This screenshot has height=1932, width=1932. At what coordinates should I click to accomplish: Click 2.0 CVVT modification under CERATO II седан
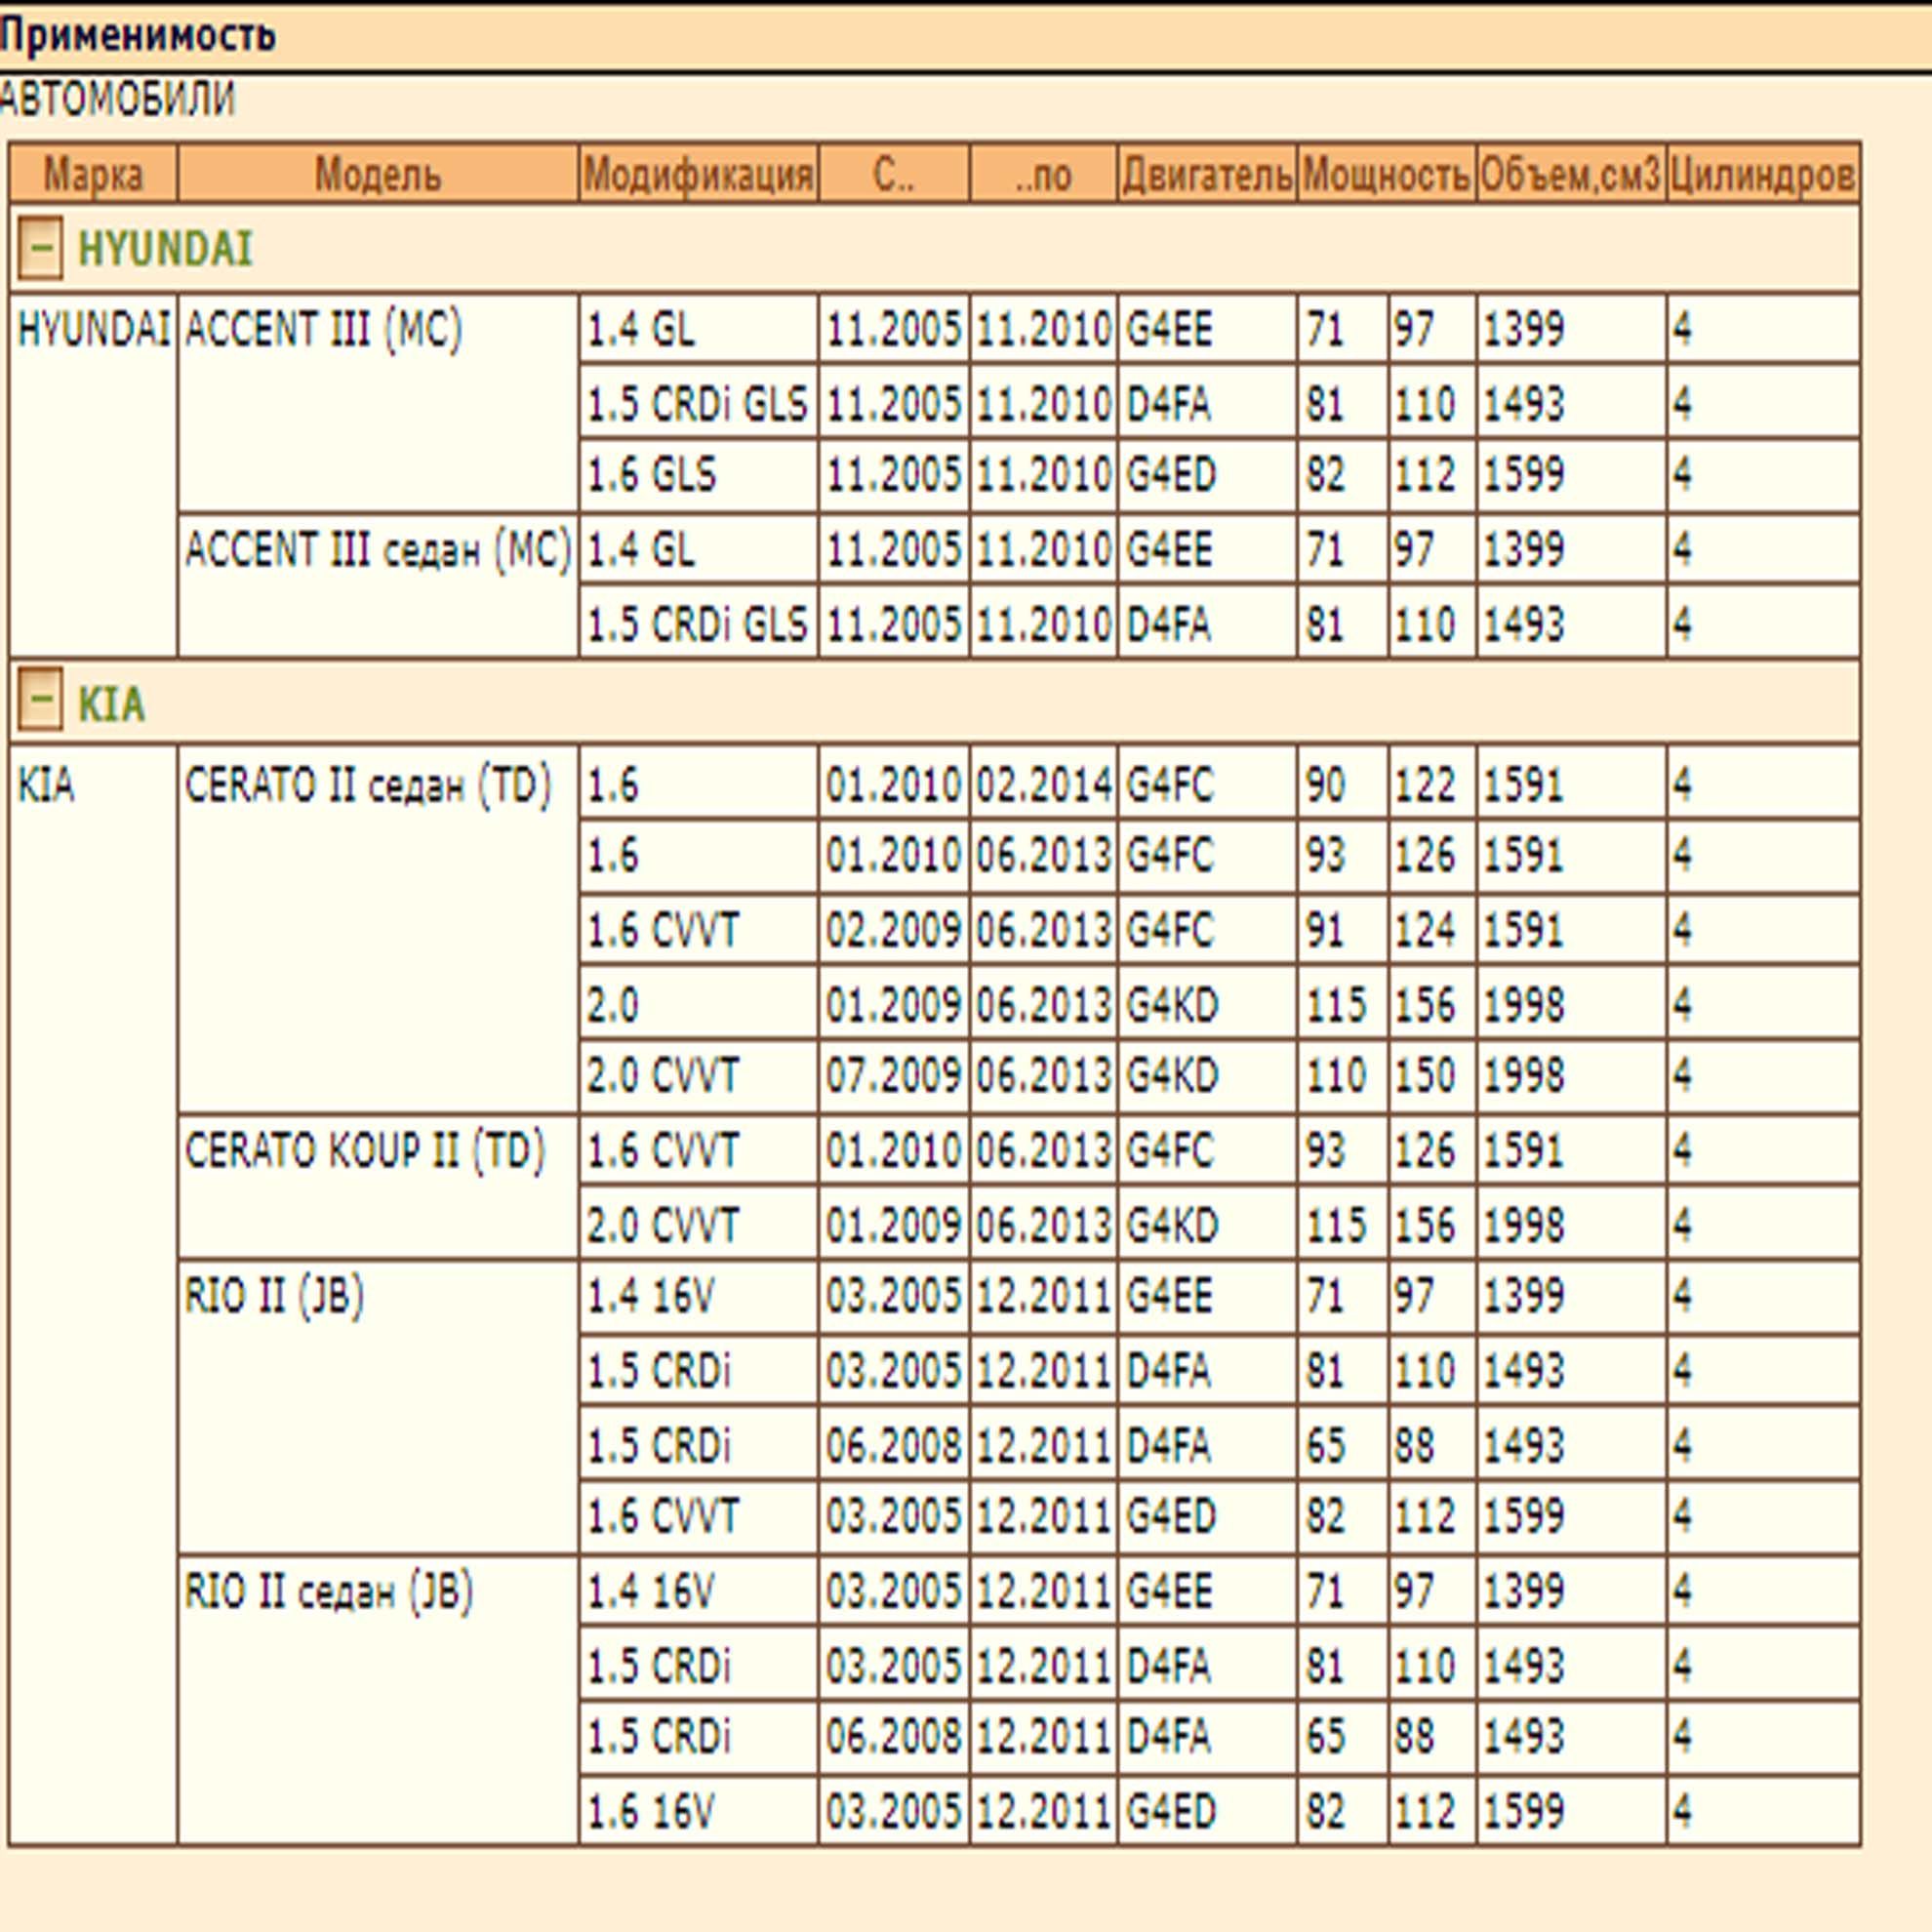(698, 1076)
